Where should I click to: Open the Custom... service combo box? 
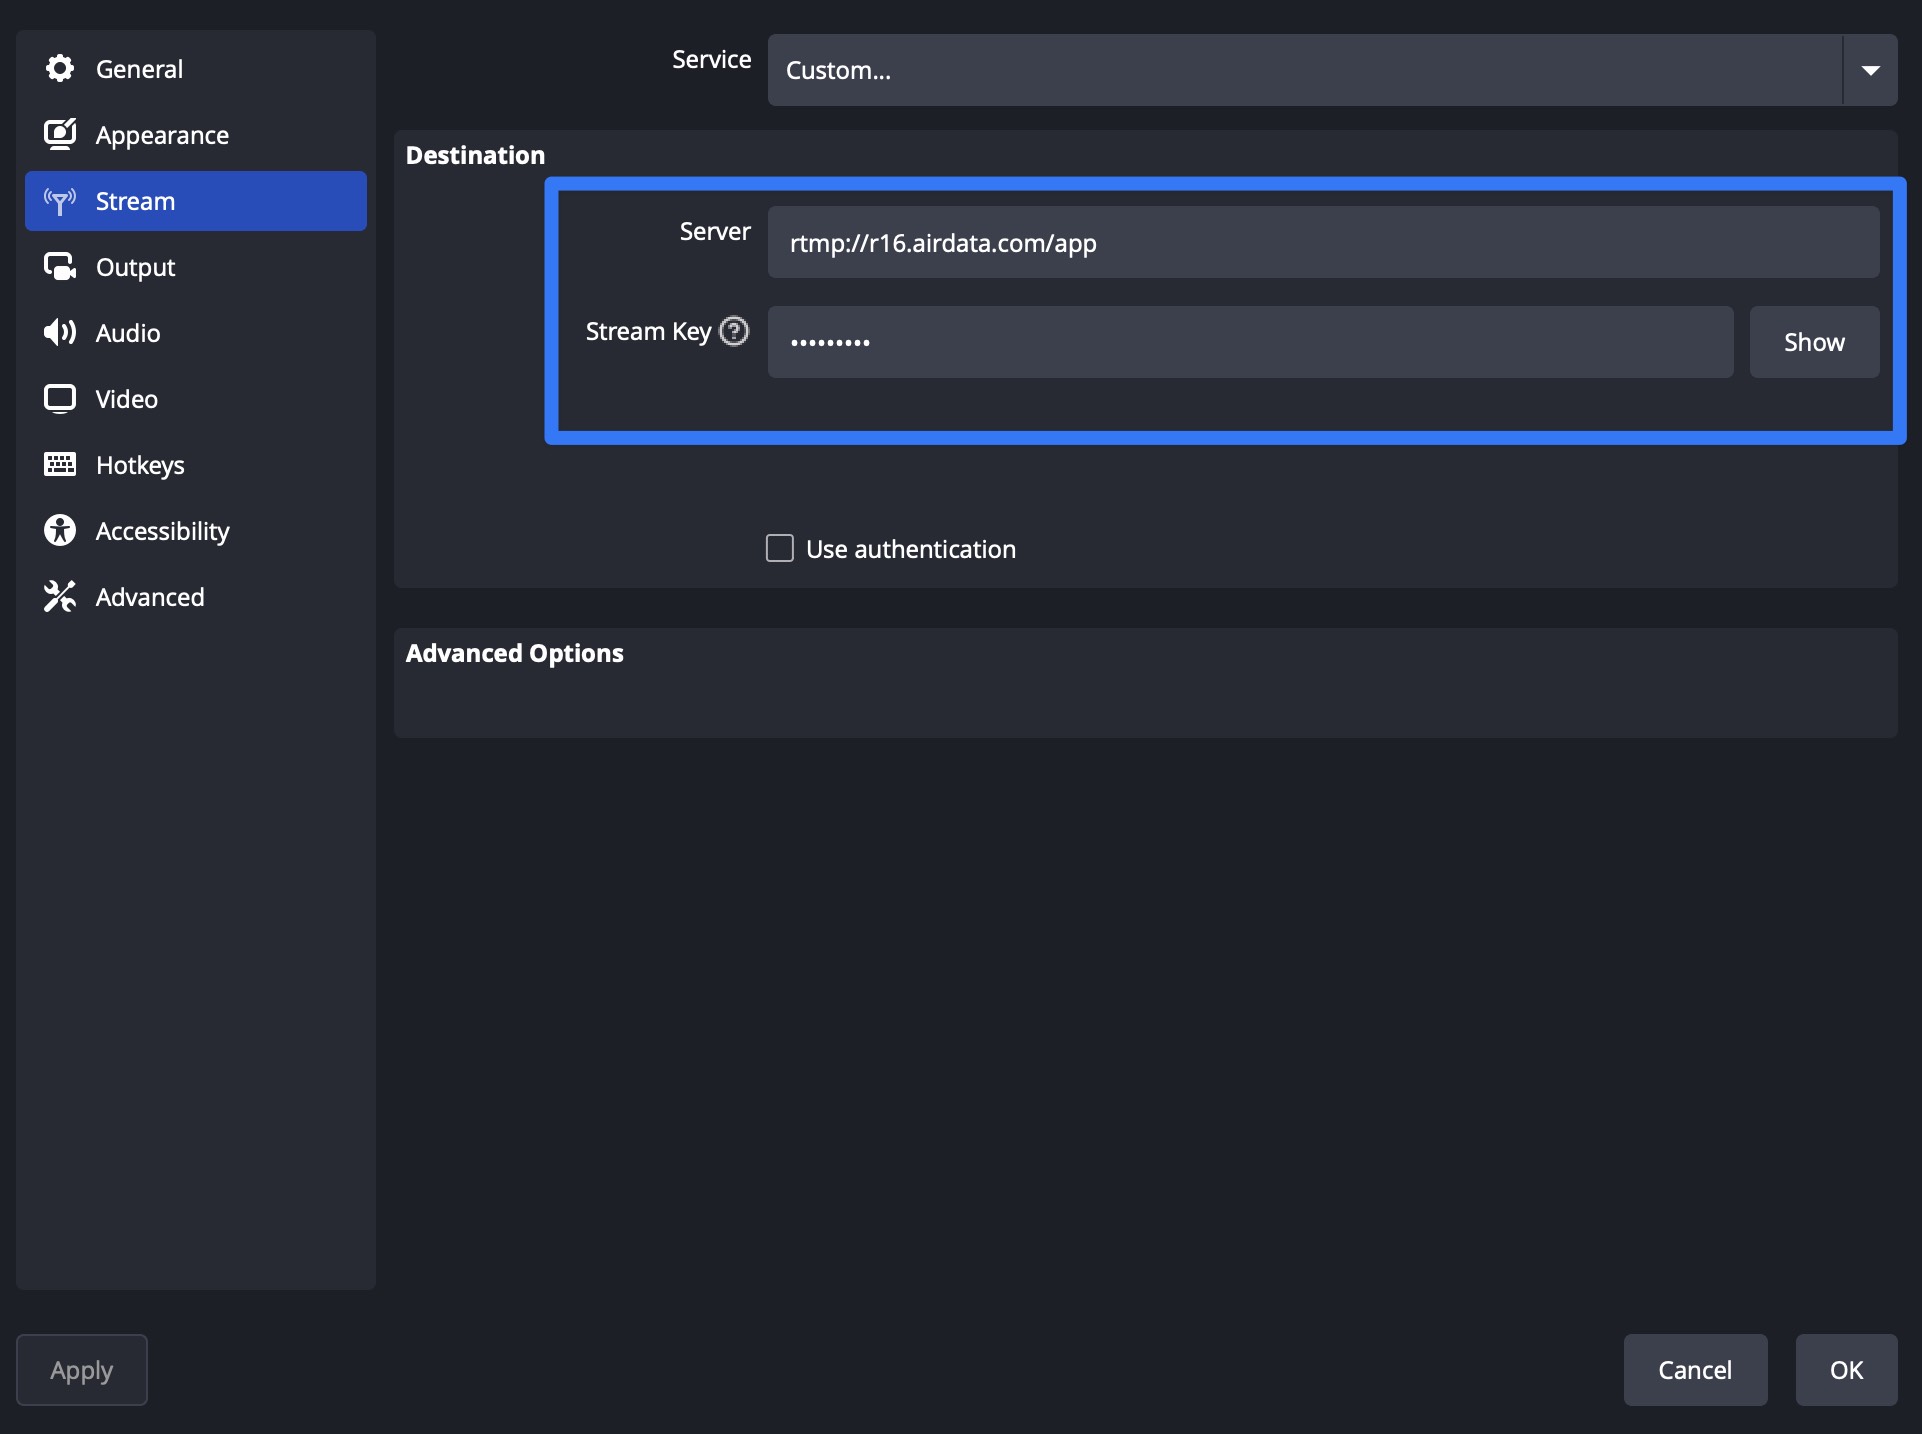(1304, 70)
